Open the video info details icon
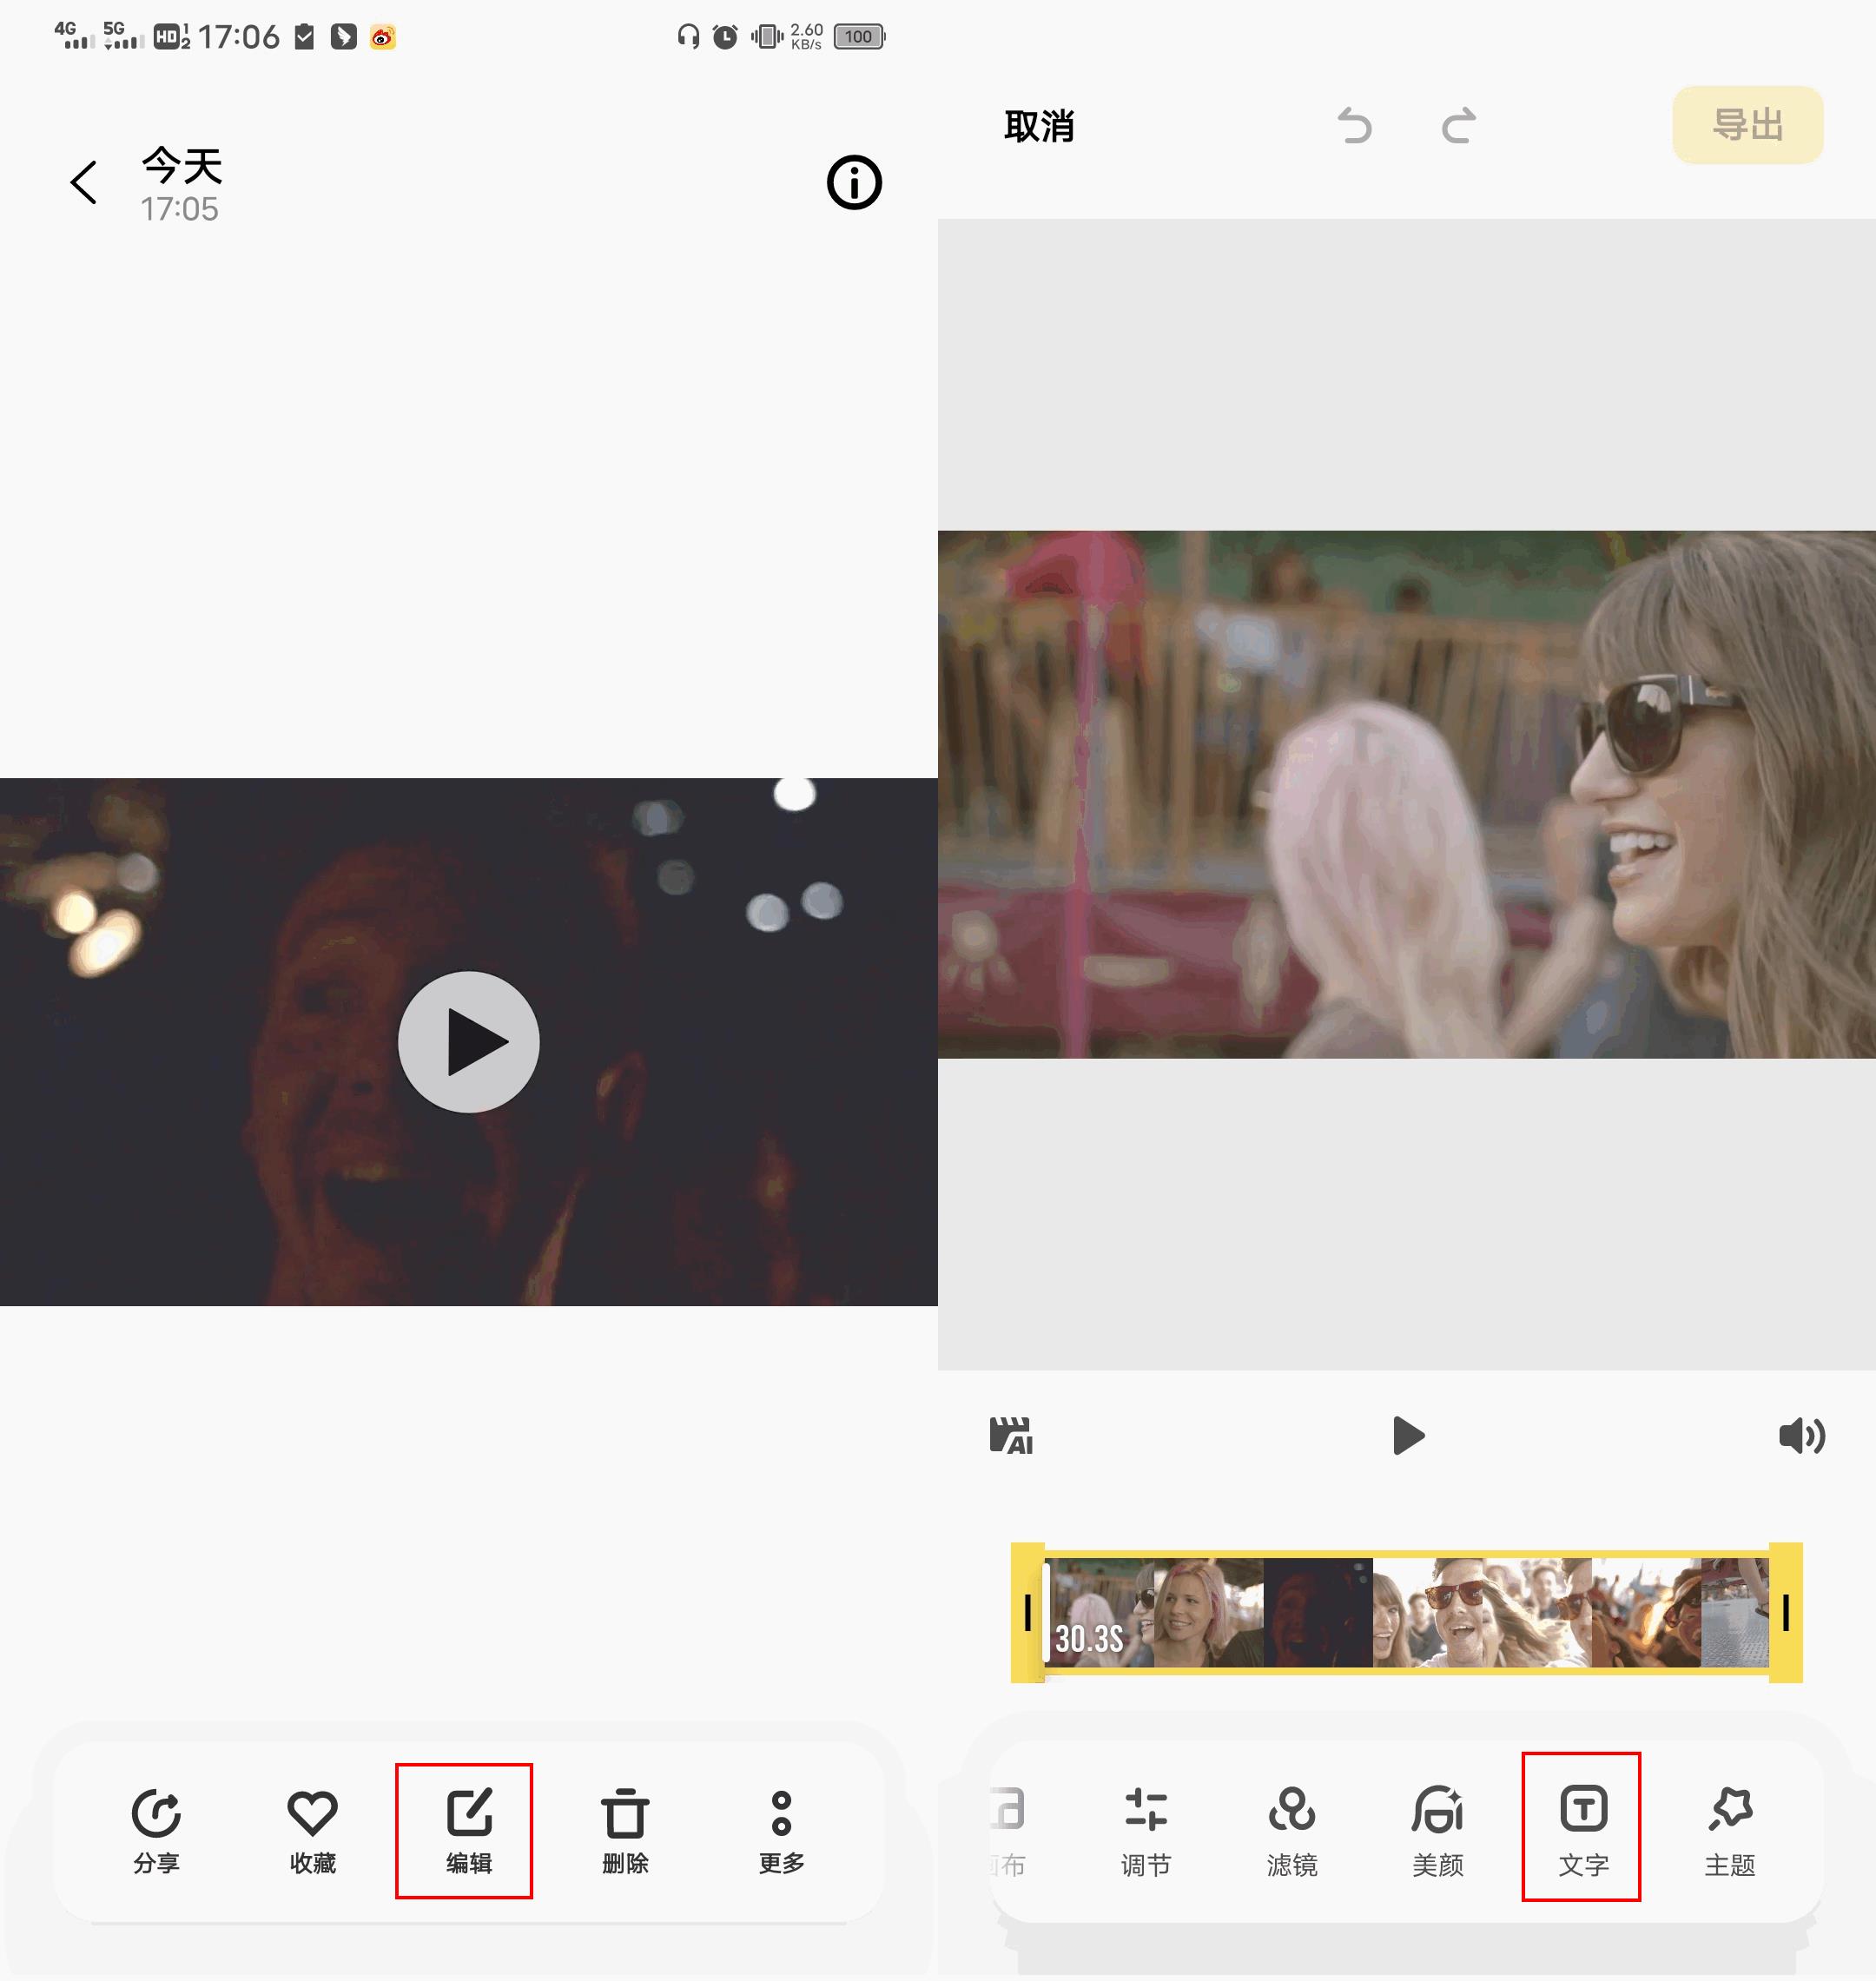 tap(853, 183)
